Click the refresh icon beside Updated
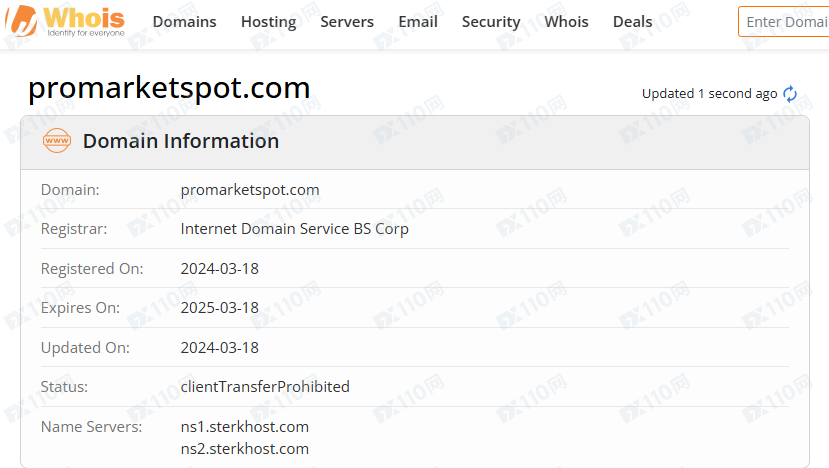 [x=790, y=94]
